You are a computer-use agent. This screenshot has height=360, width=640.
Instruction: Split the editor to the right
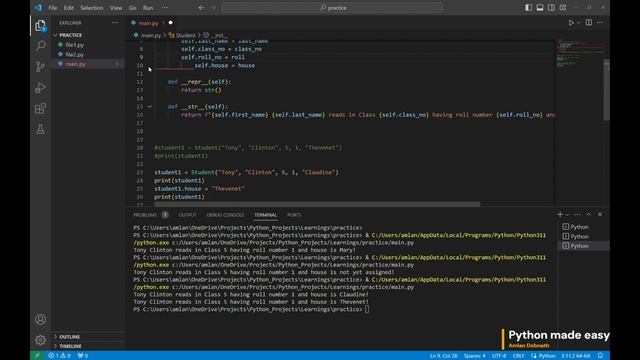tap(589, 23)
